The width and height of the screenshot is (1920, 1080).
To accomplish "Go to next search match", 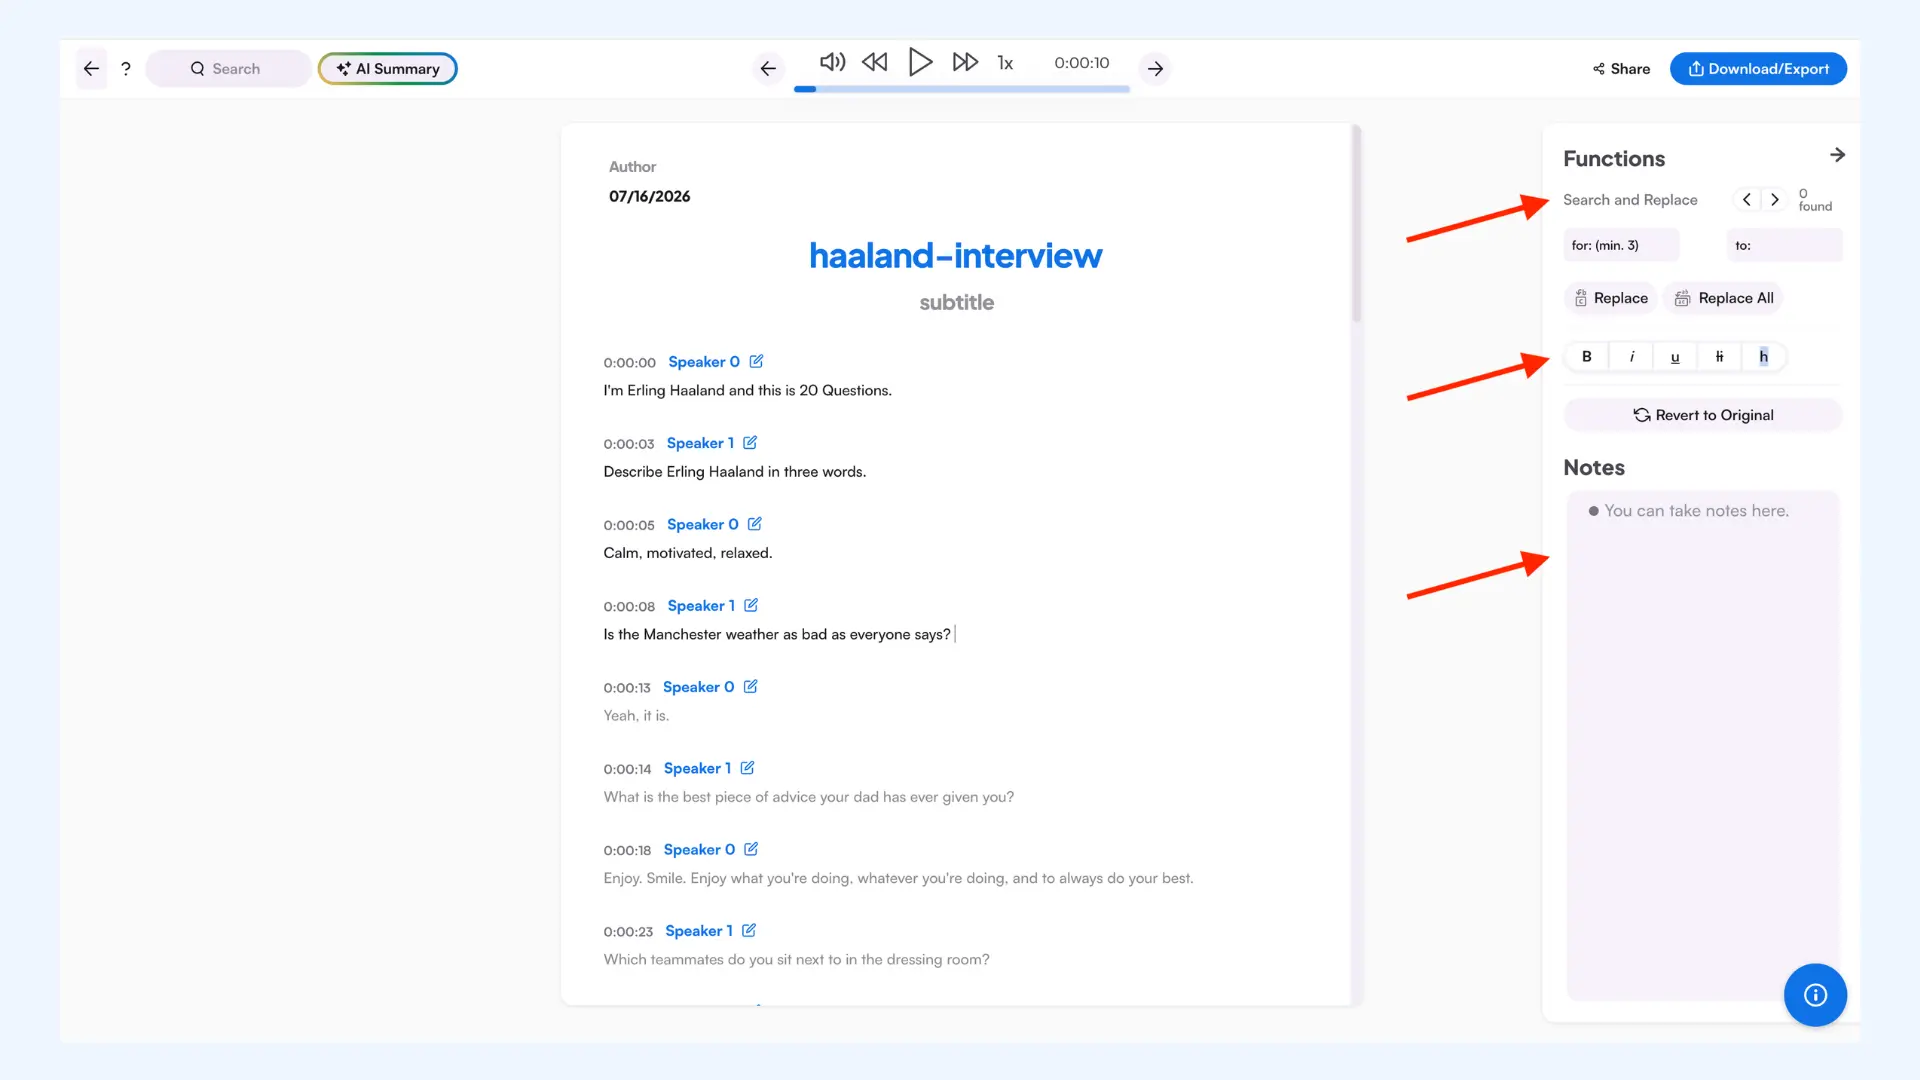I will [x=1775, y=199].
